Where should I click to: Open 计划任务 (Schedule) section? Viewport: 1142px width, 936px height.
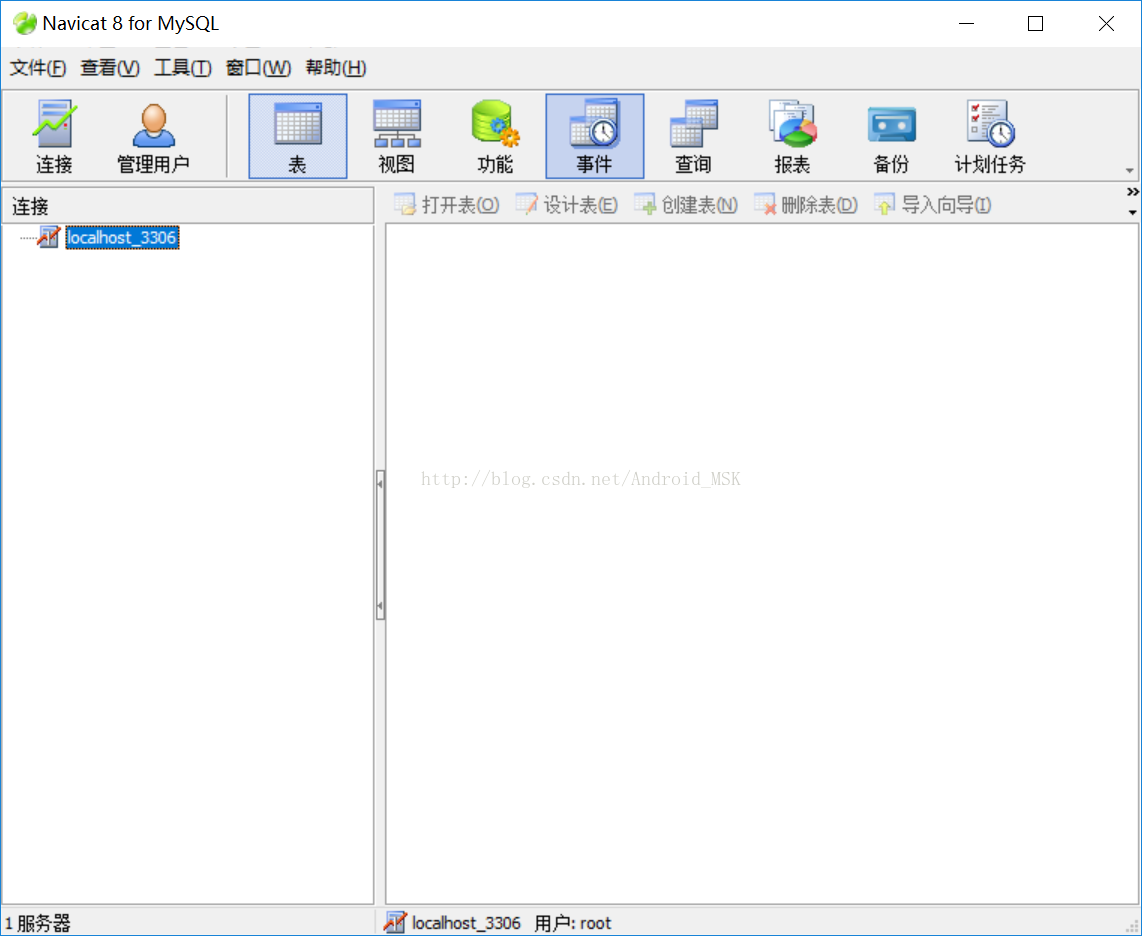tap(990, 136)
